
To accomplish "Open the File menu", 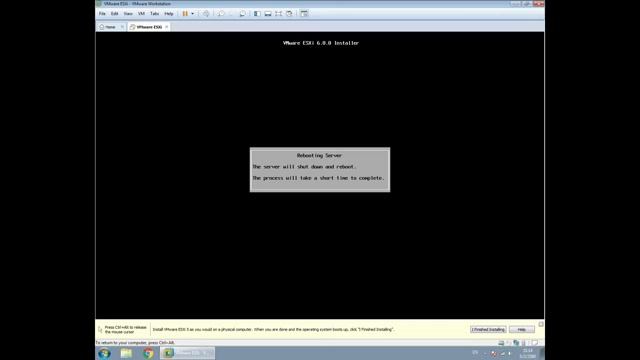I will click(102, 13).
